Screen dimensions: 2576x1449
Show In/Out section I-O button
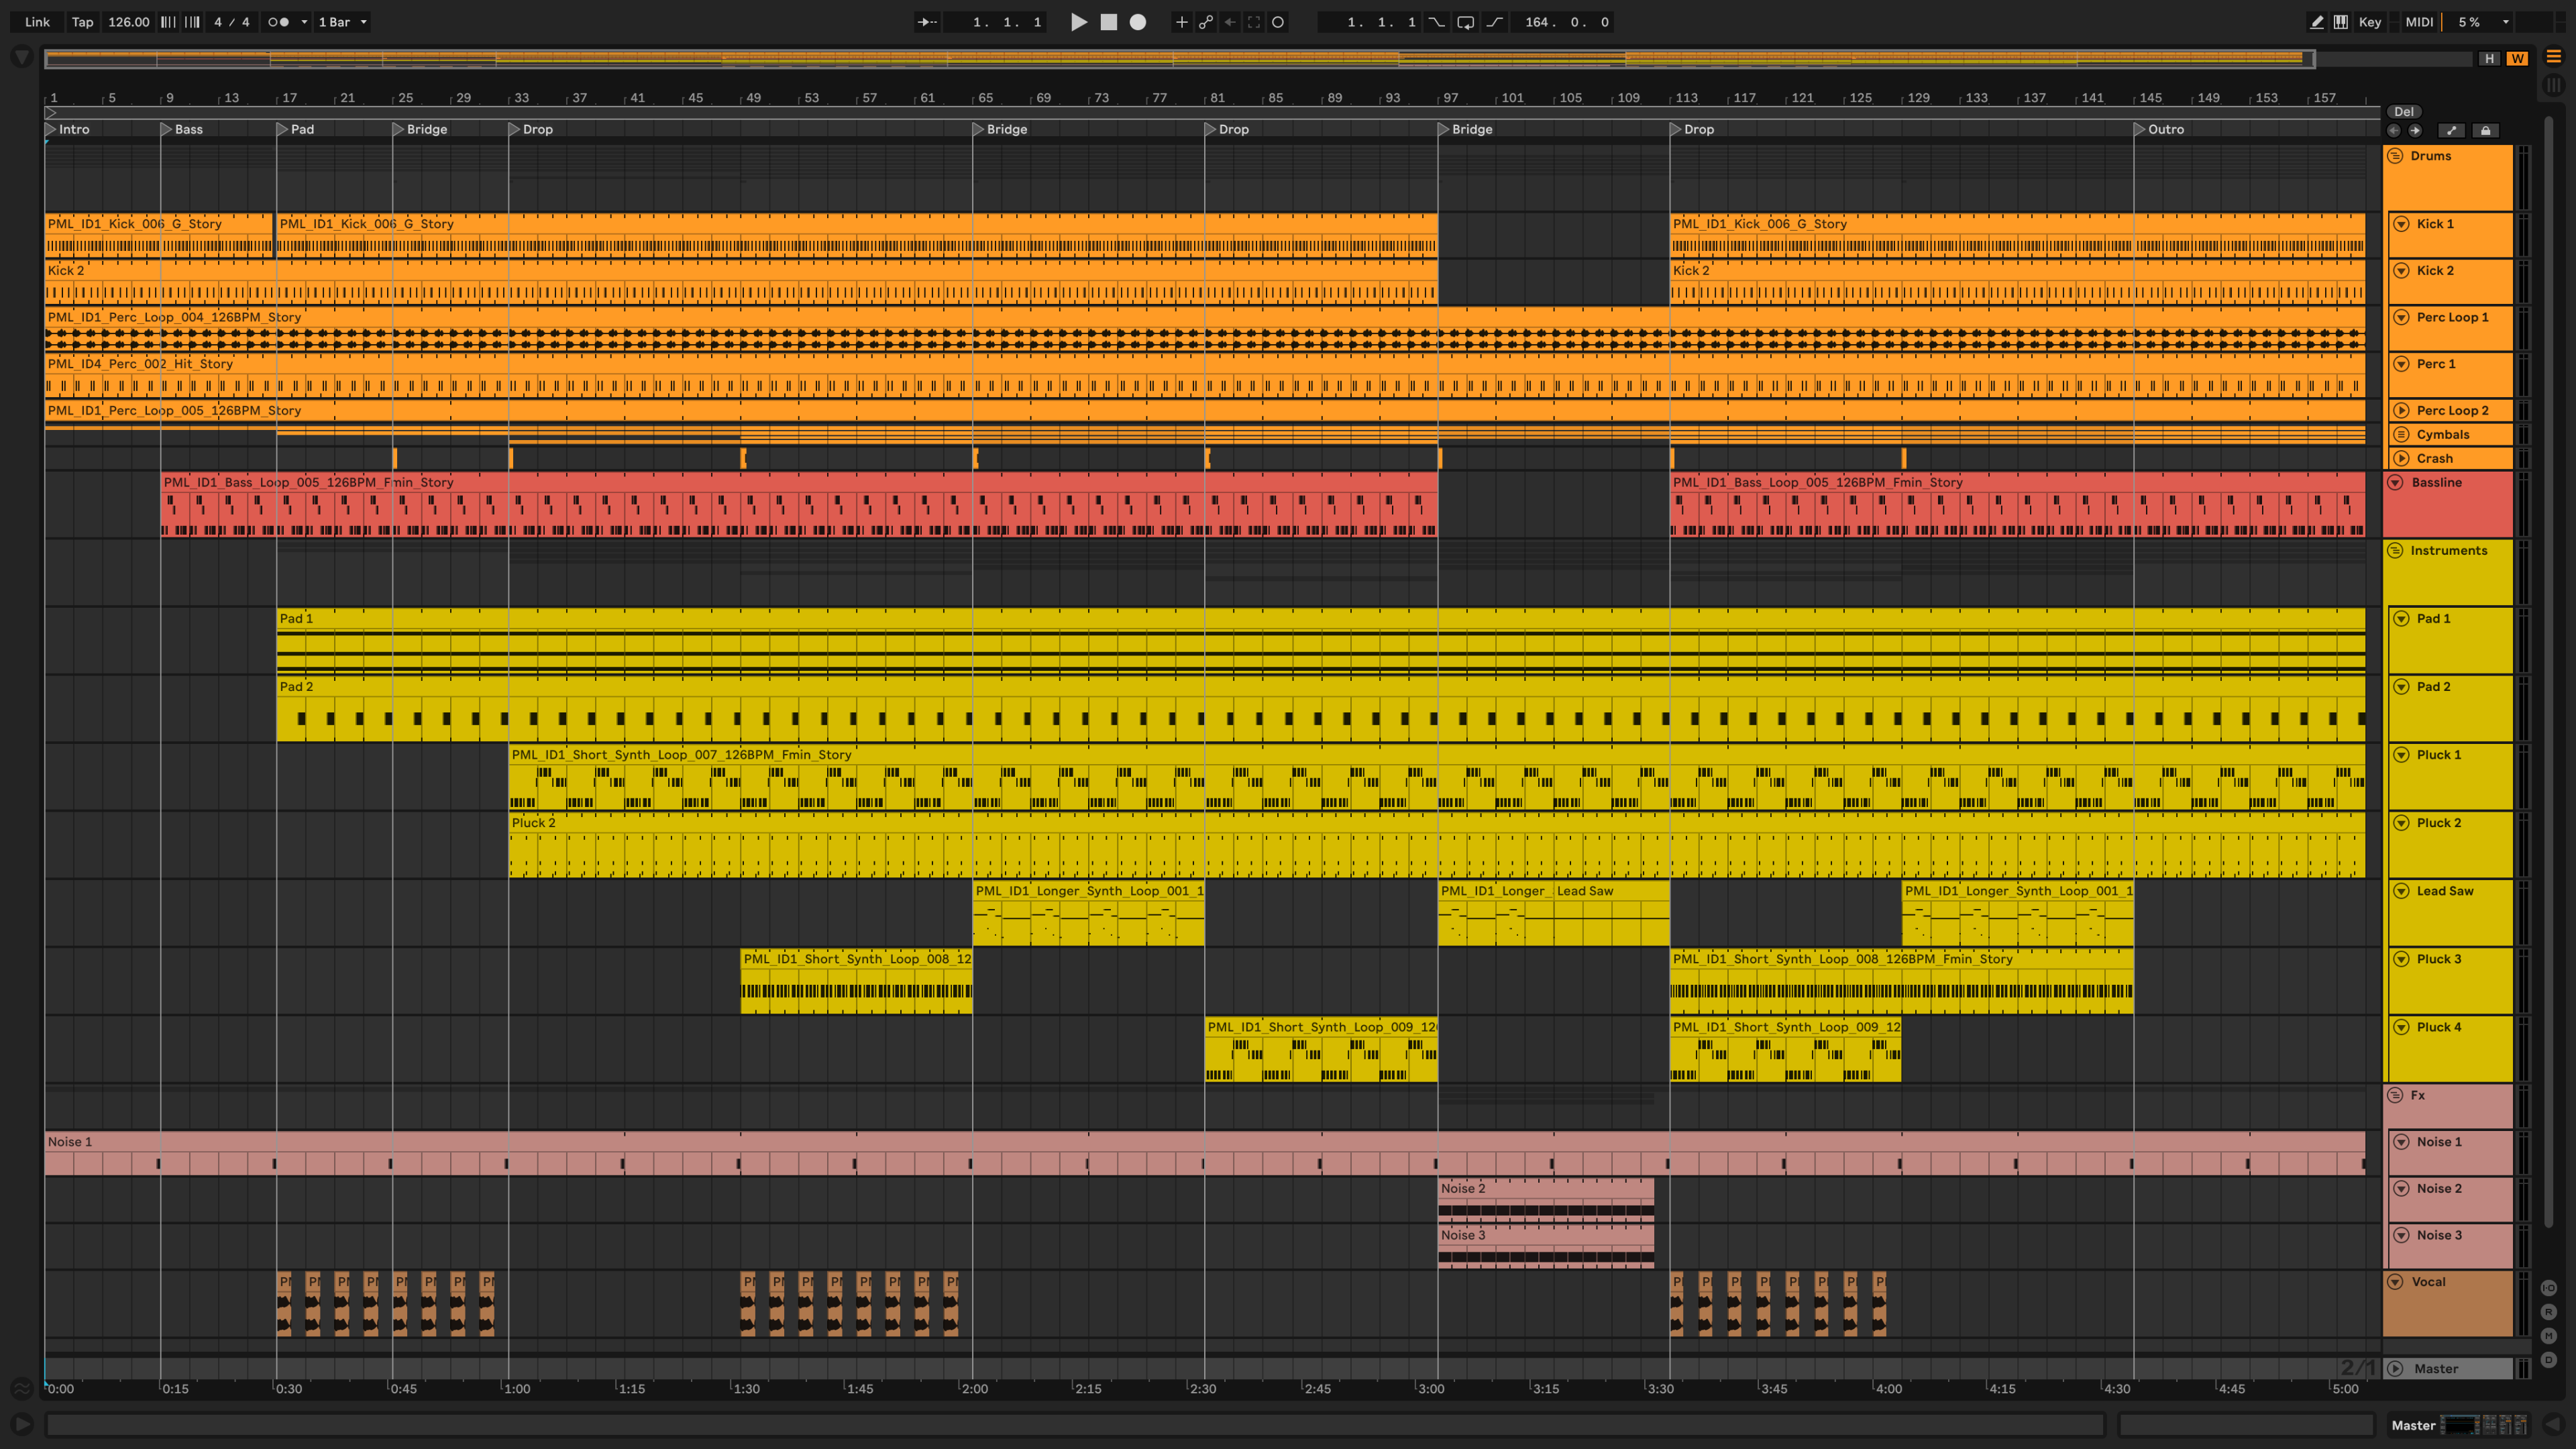tap(2549, 1289)
